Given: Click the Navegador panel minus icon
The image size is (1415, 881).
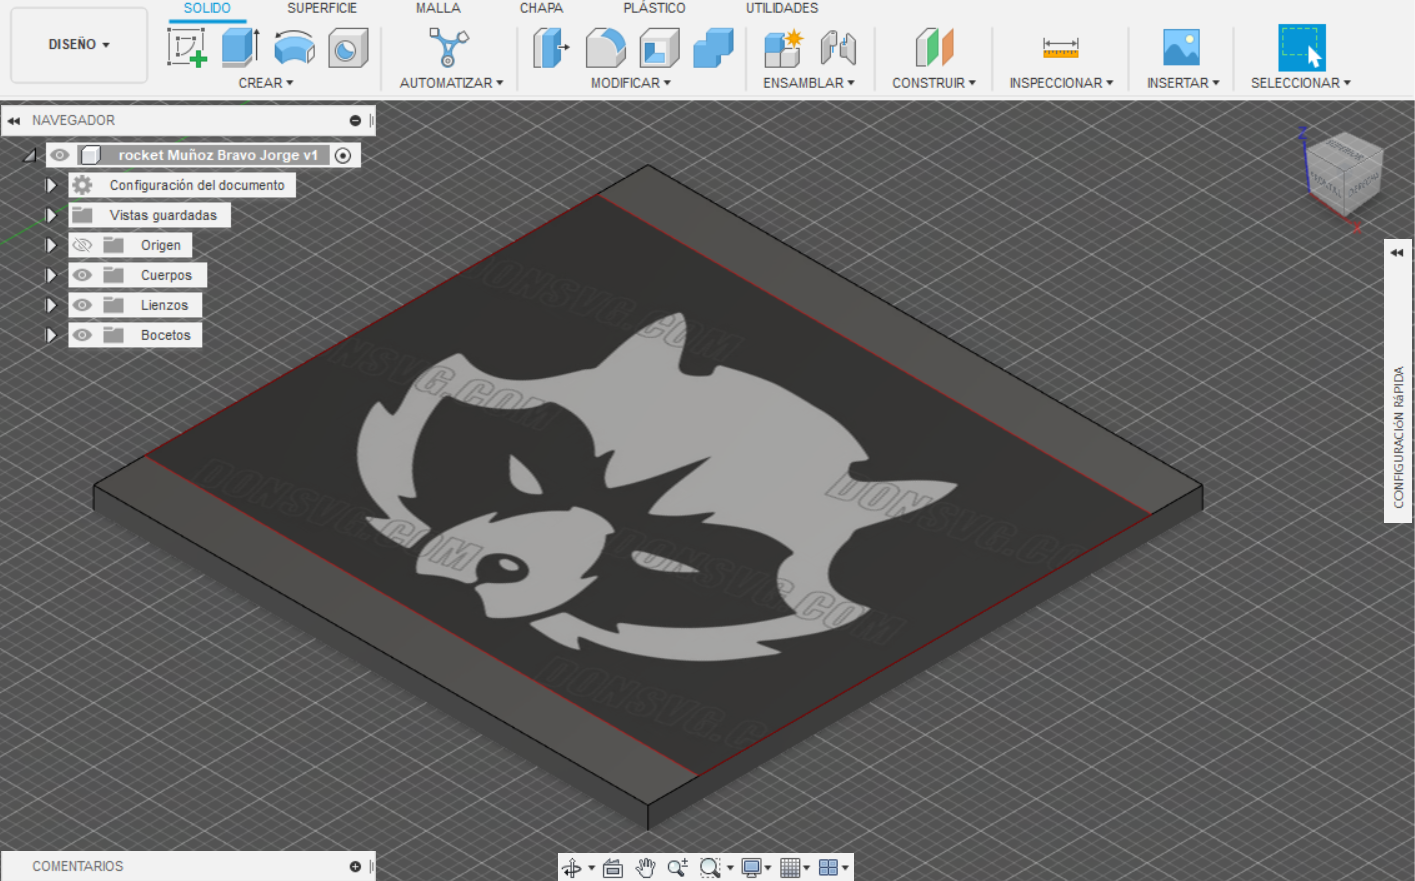Looking at the screenshot, I should (x=355, y=121).
